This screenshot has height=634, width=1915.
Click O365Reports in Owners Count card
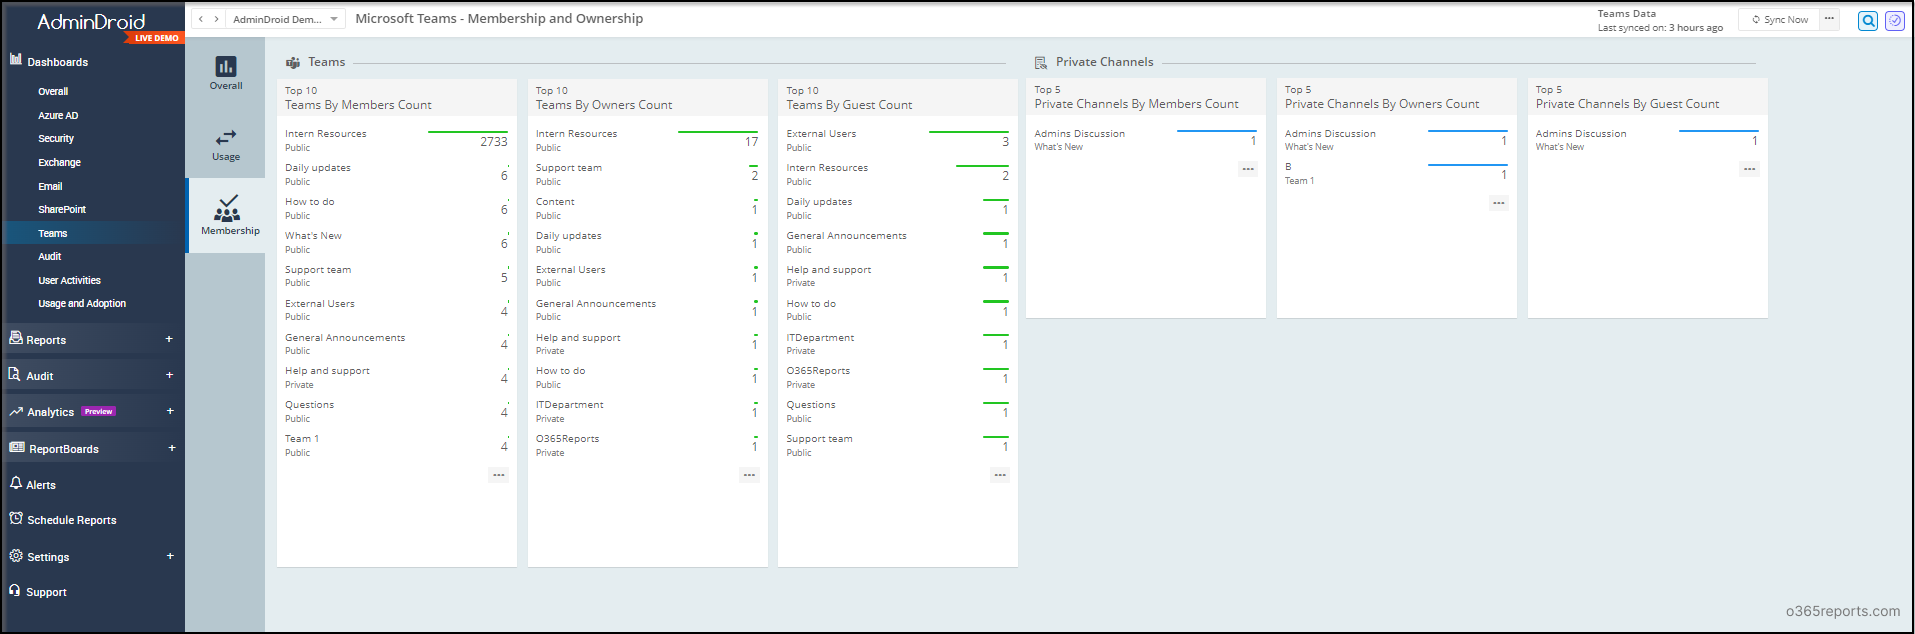pos(567,439)
